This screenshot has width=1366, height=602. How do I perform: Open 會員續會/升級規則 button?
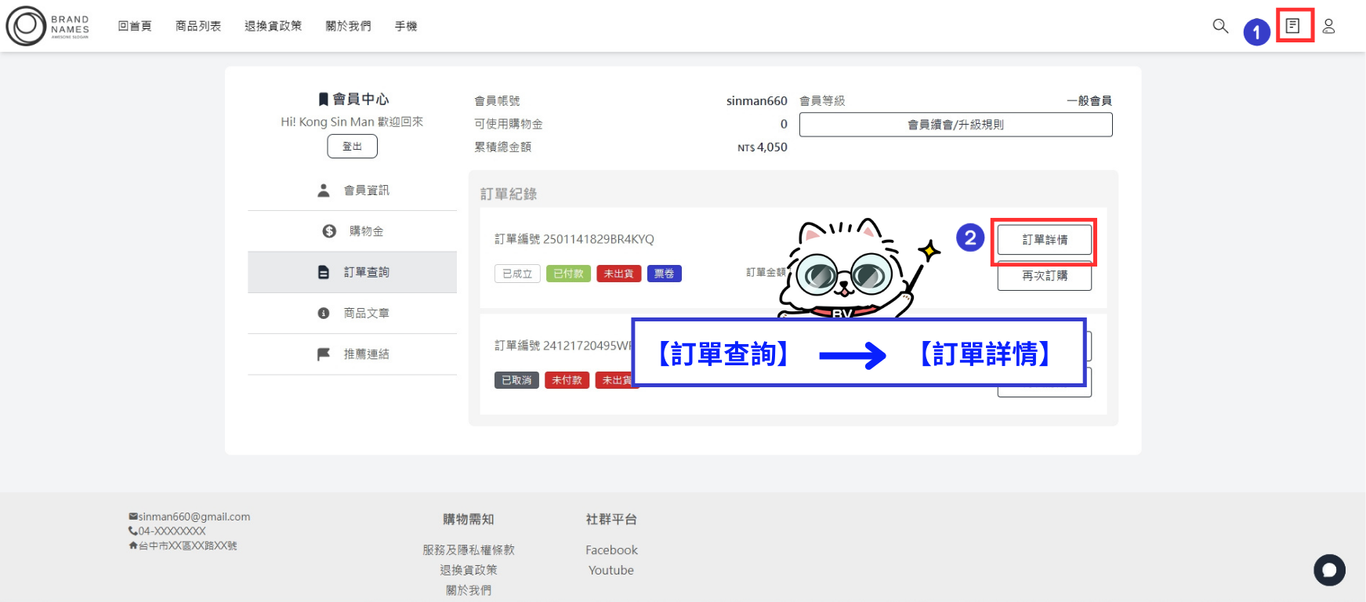tap(955, 124)
